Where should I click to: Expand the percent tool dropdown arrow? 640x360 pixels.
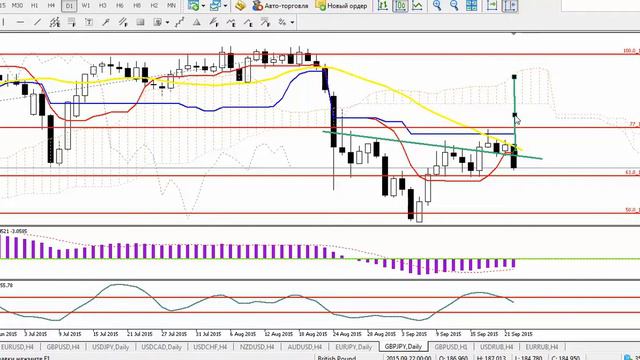click(x=292, y=22)
